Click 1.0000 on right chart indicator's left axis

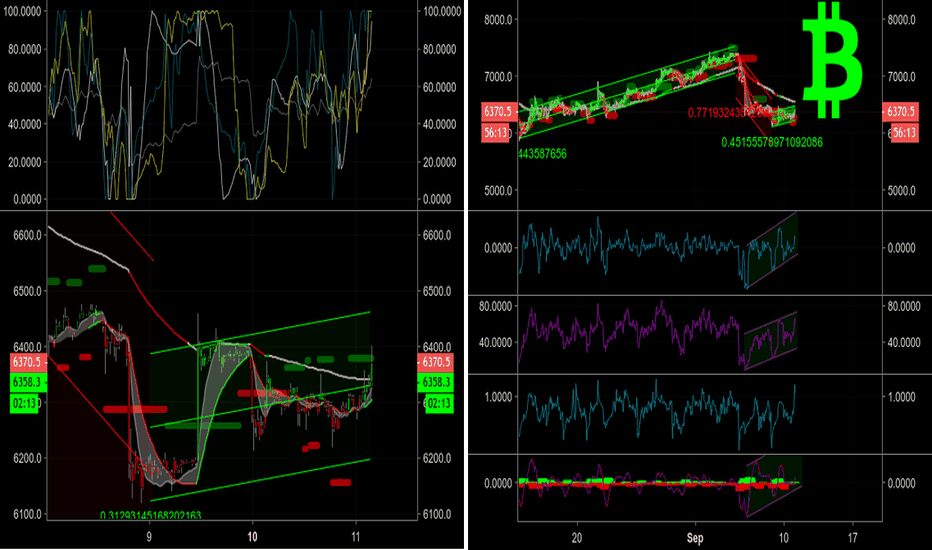pos(499,397)
